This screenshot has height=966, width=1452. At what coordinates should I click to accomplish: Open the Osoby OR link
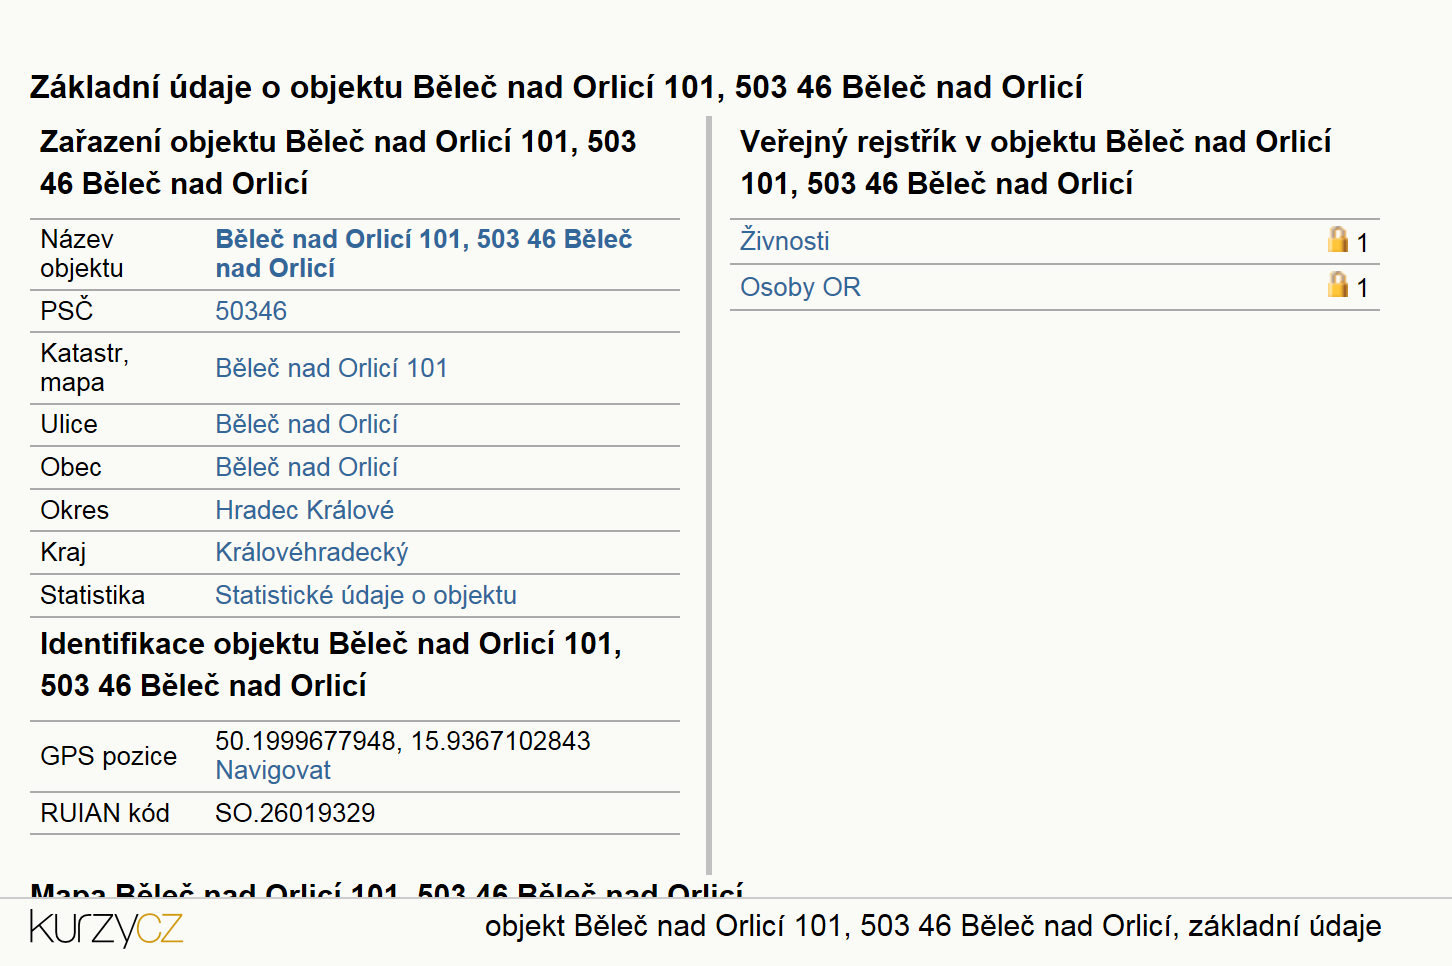800,287
